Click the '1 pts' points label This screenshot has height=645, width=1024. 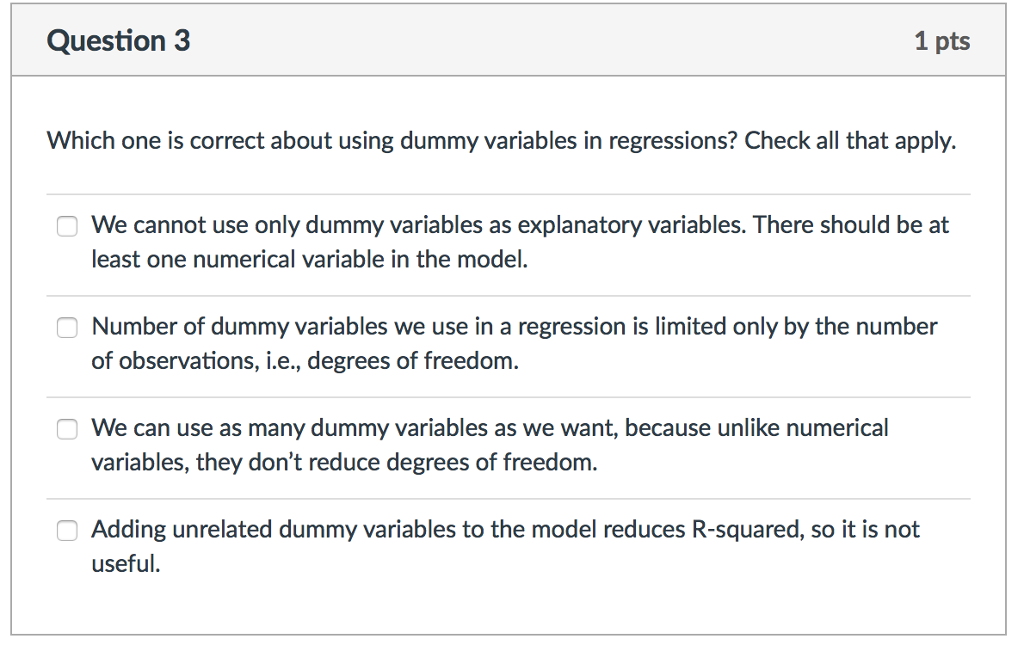(x=942, y=41)
